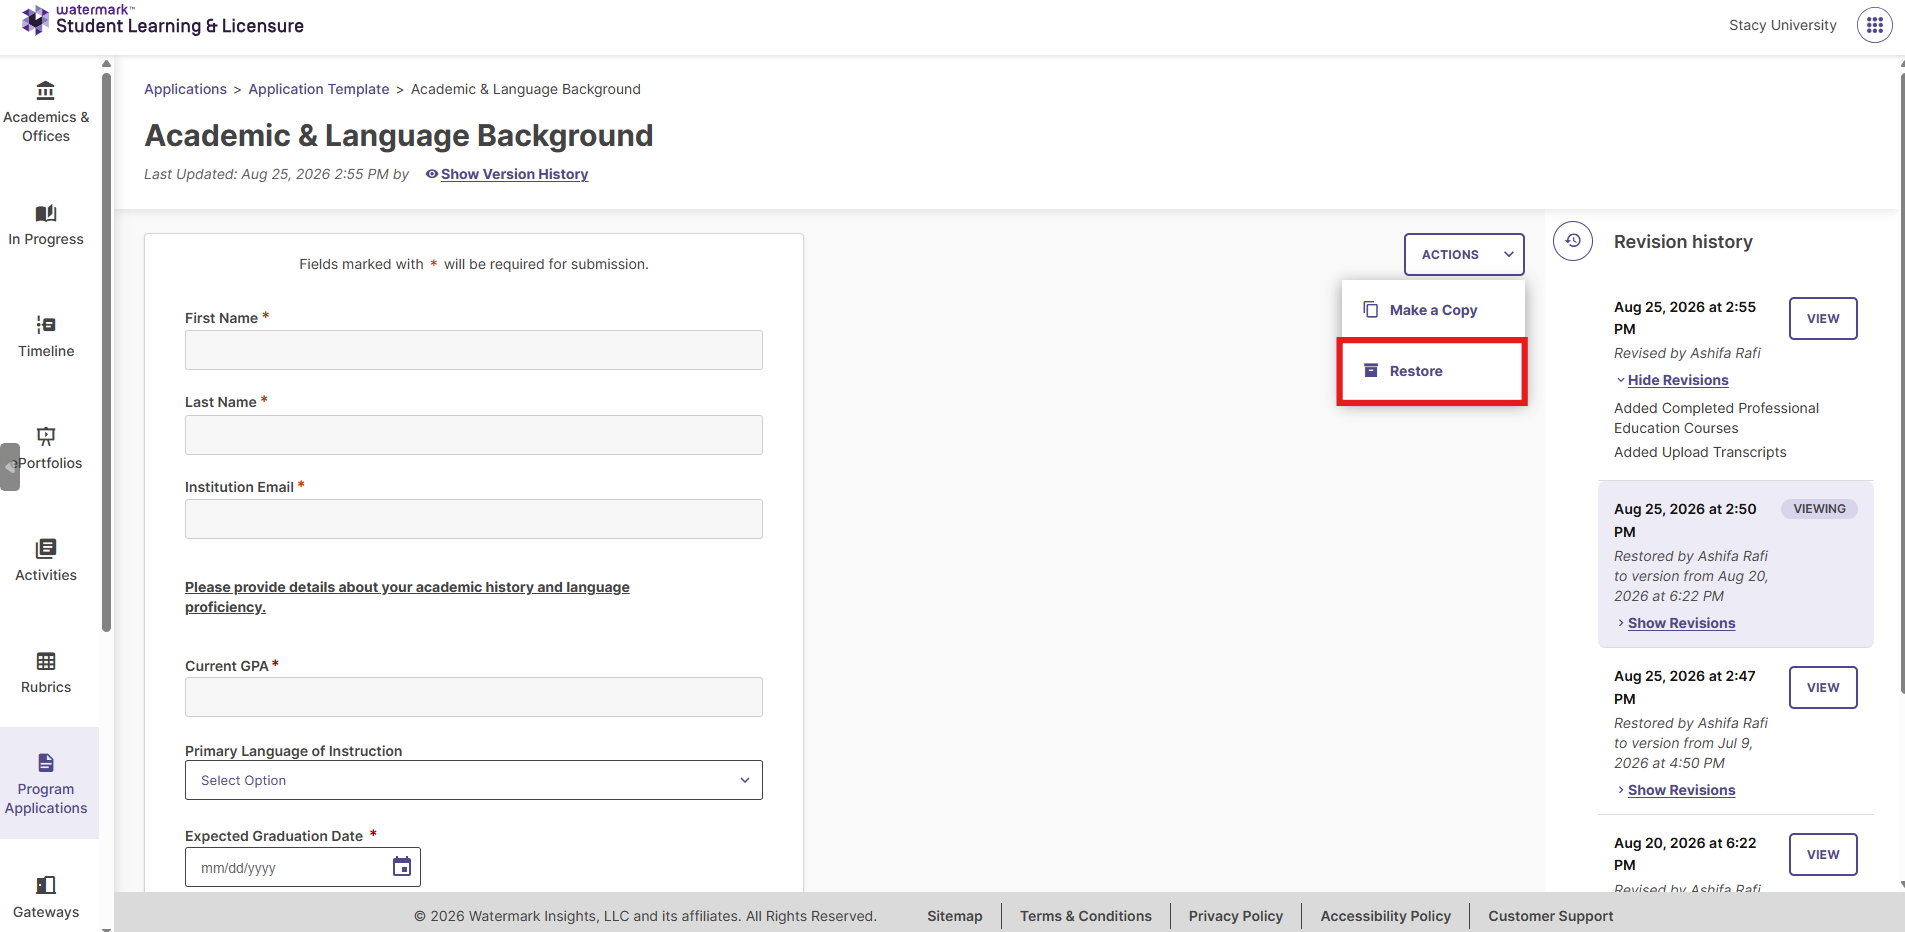Screen dimensions: 1905x932
Task: Open Gateways in the sidebar
Action: [x=46, y=897]
